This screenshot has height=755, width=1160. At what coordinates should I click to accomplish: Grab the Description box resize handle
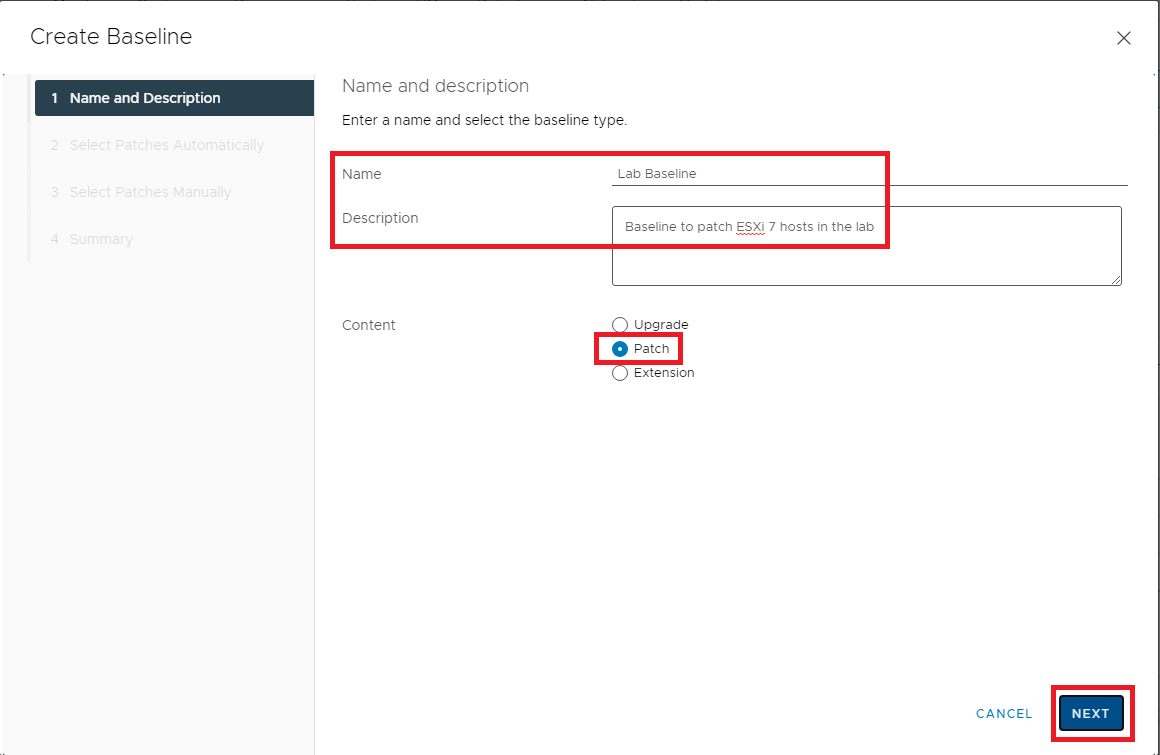pos(1116,280)
